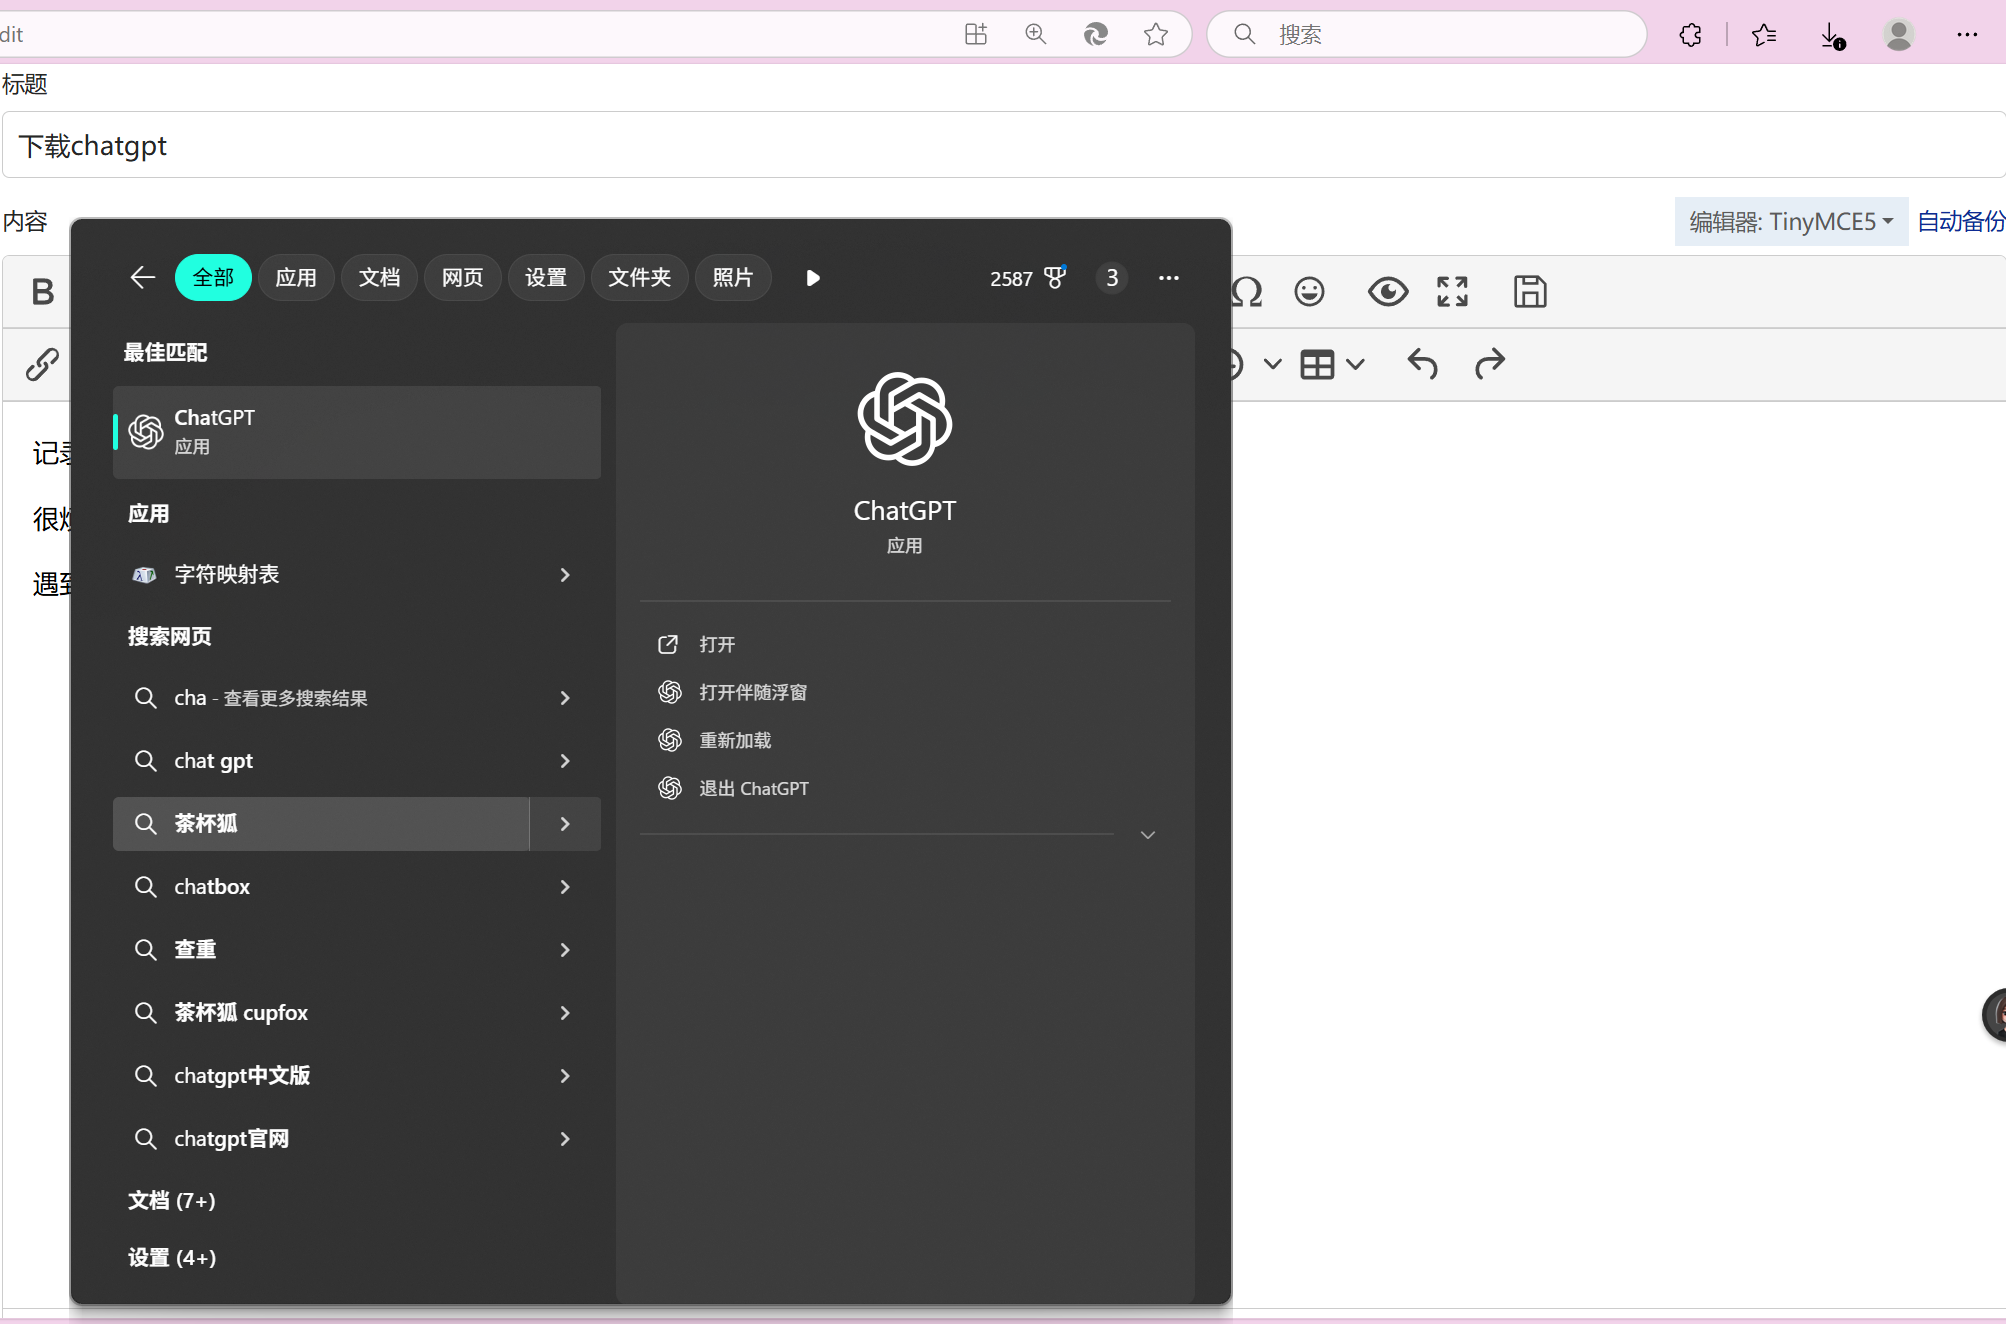Viewport: 2006px width, 1324px height.
Task: Click the insert link icon
Action: point(42,364)
